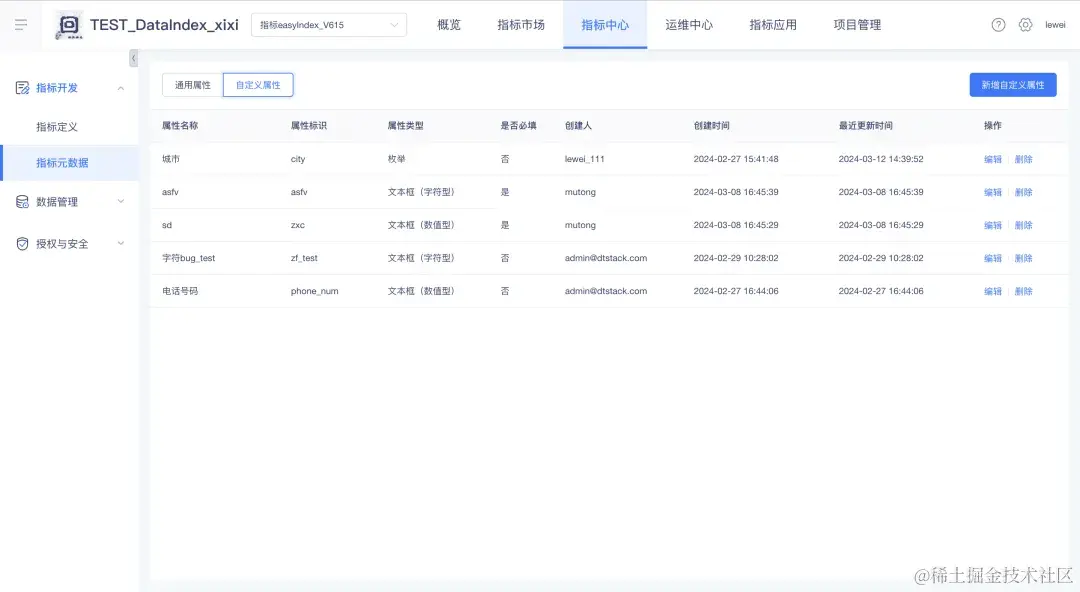Expand the 数据管理 section

point(122,201)
